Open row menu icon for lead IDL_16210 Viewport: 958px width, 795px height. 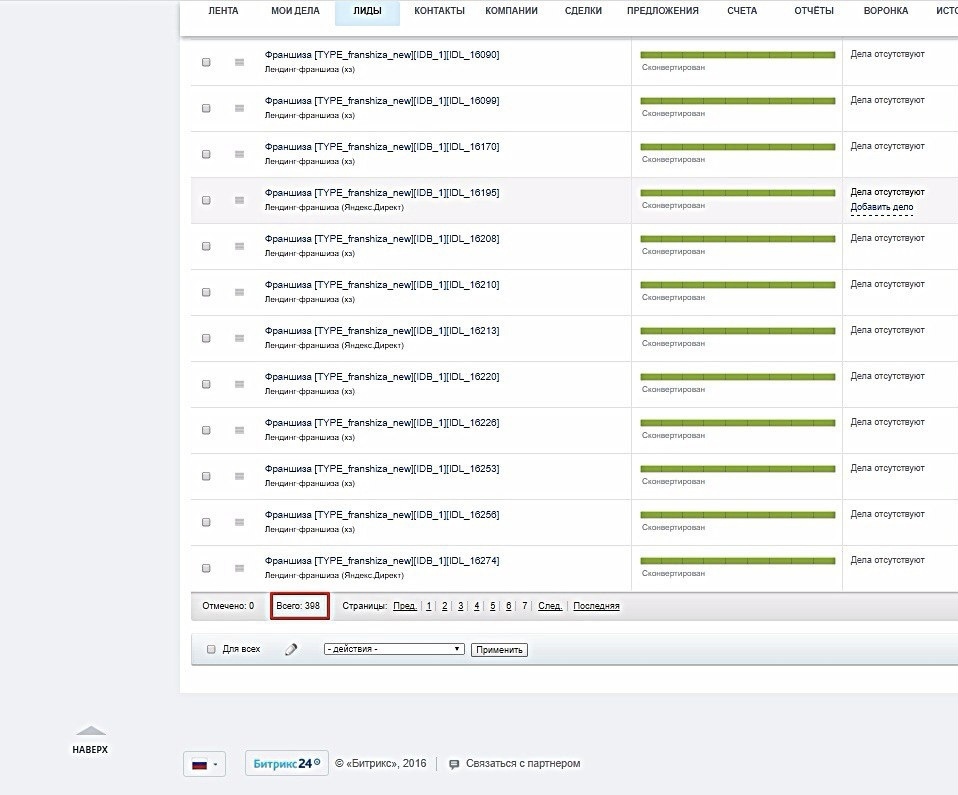tap(240, 292)
